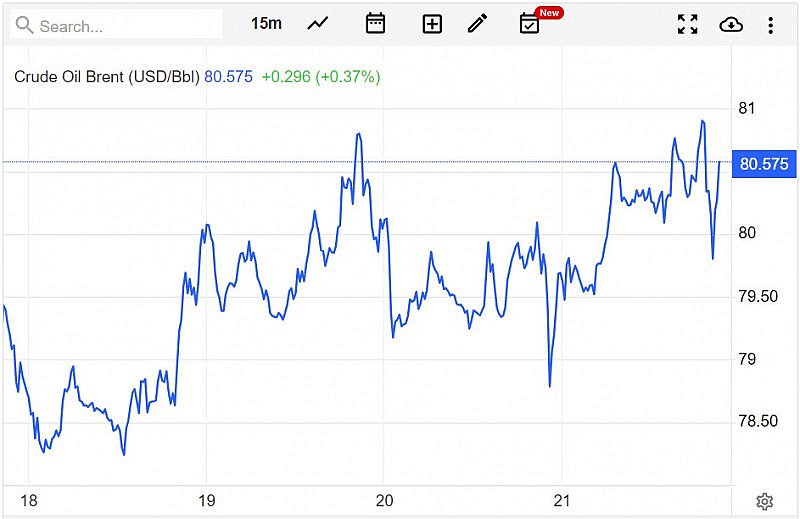Click date 19 on the time axis
Viewport: 800px width, 519px height.
tap(207, 500)
